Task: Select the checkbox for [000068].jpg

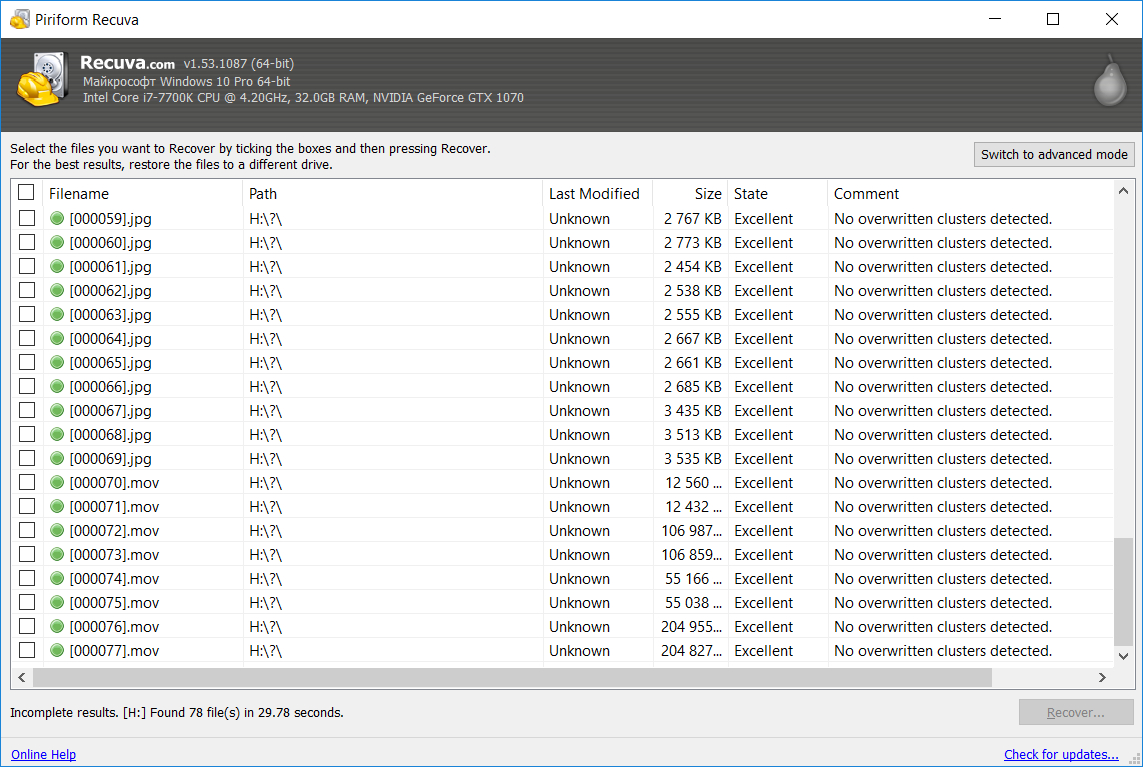Action: click(27, 434)
